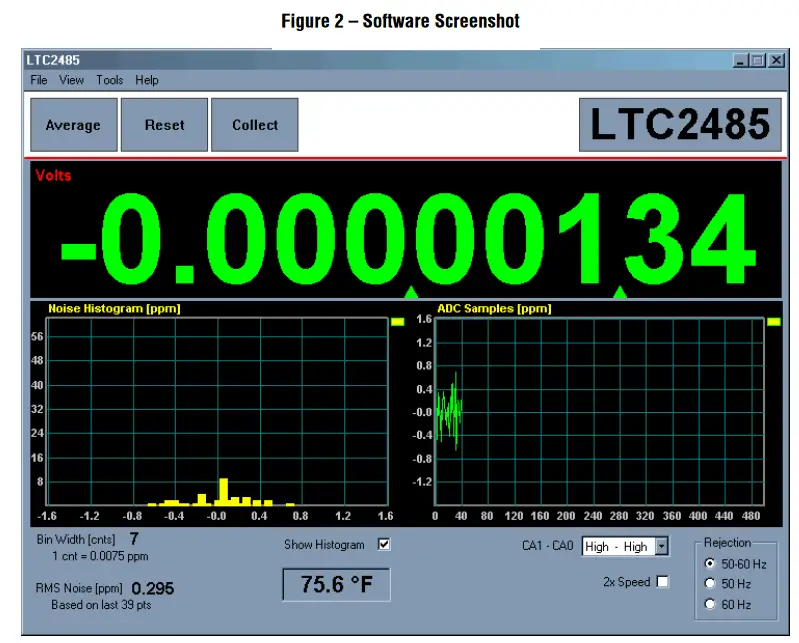This screenshot has width=799, height=643.
Task: Click the Noise Histogram [ppm] title
Action: pos(114,308)
